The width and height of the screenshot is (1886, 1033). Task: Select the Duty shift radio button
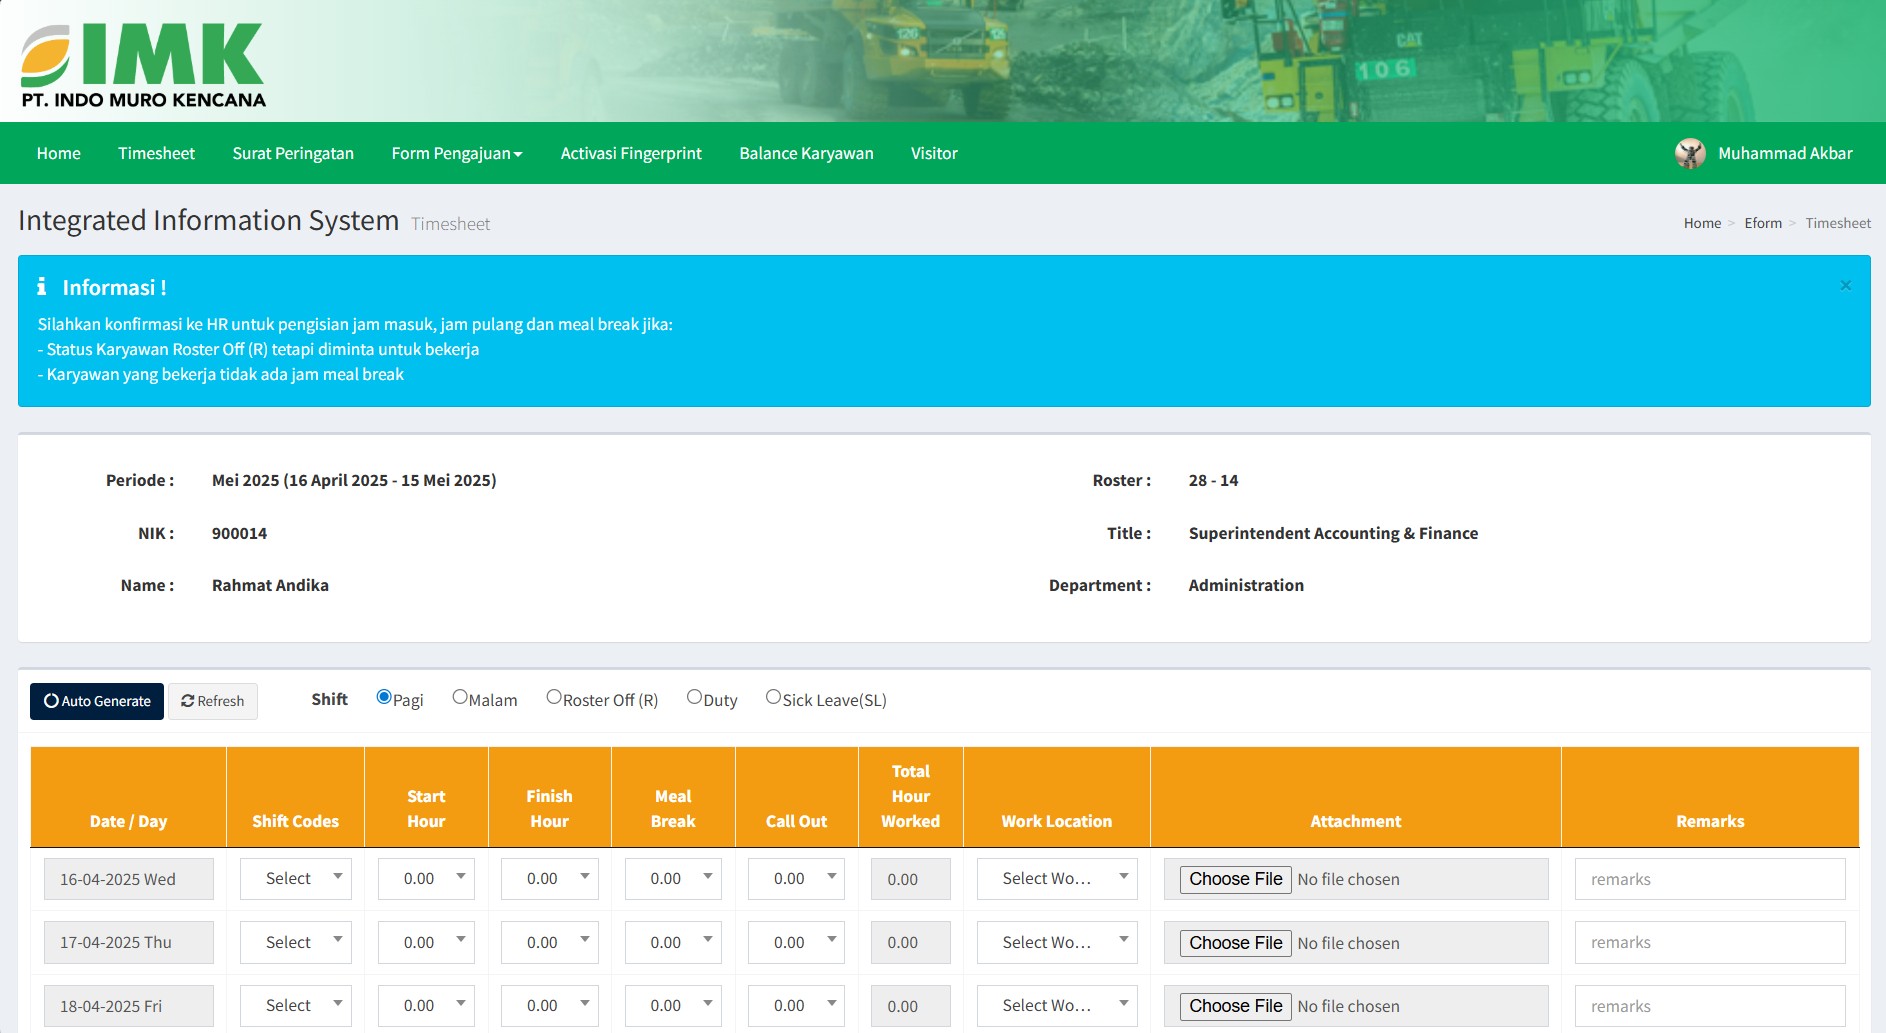point(694,697)
